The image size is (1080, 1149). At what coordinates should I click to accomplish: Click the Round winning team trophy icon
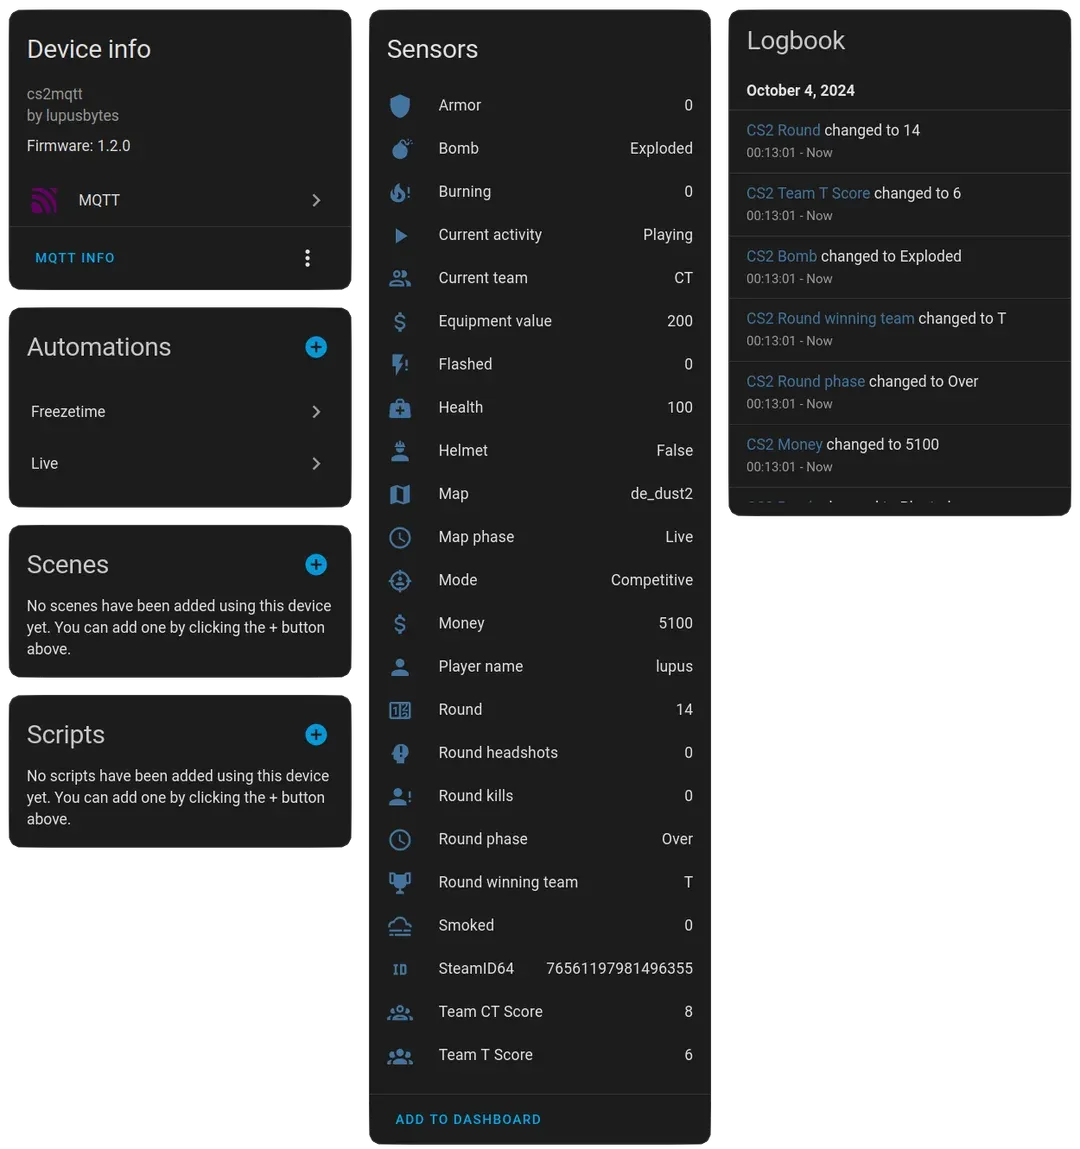point(400,882)
